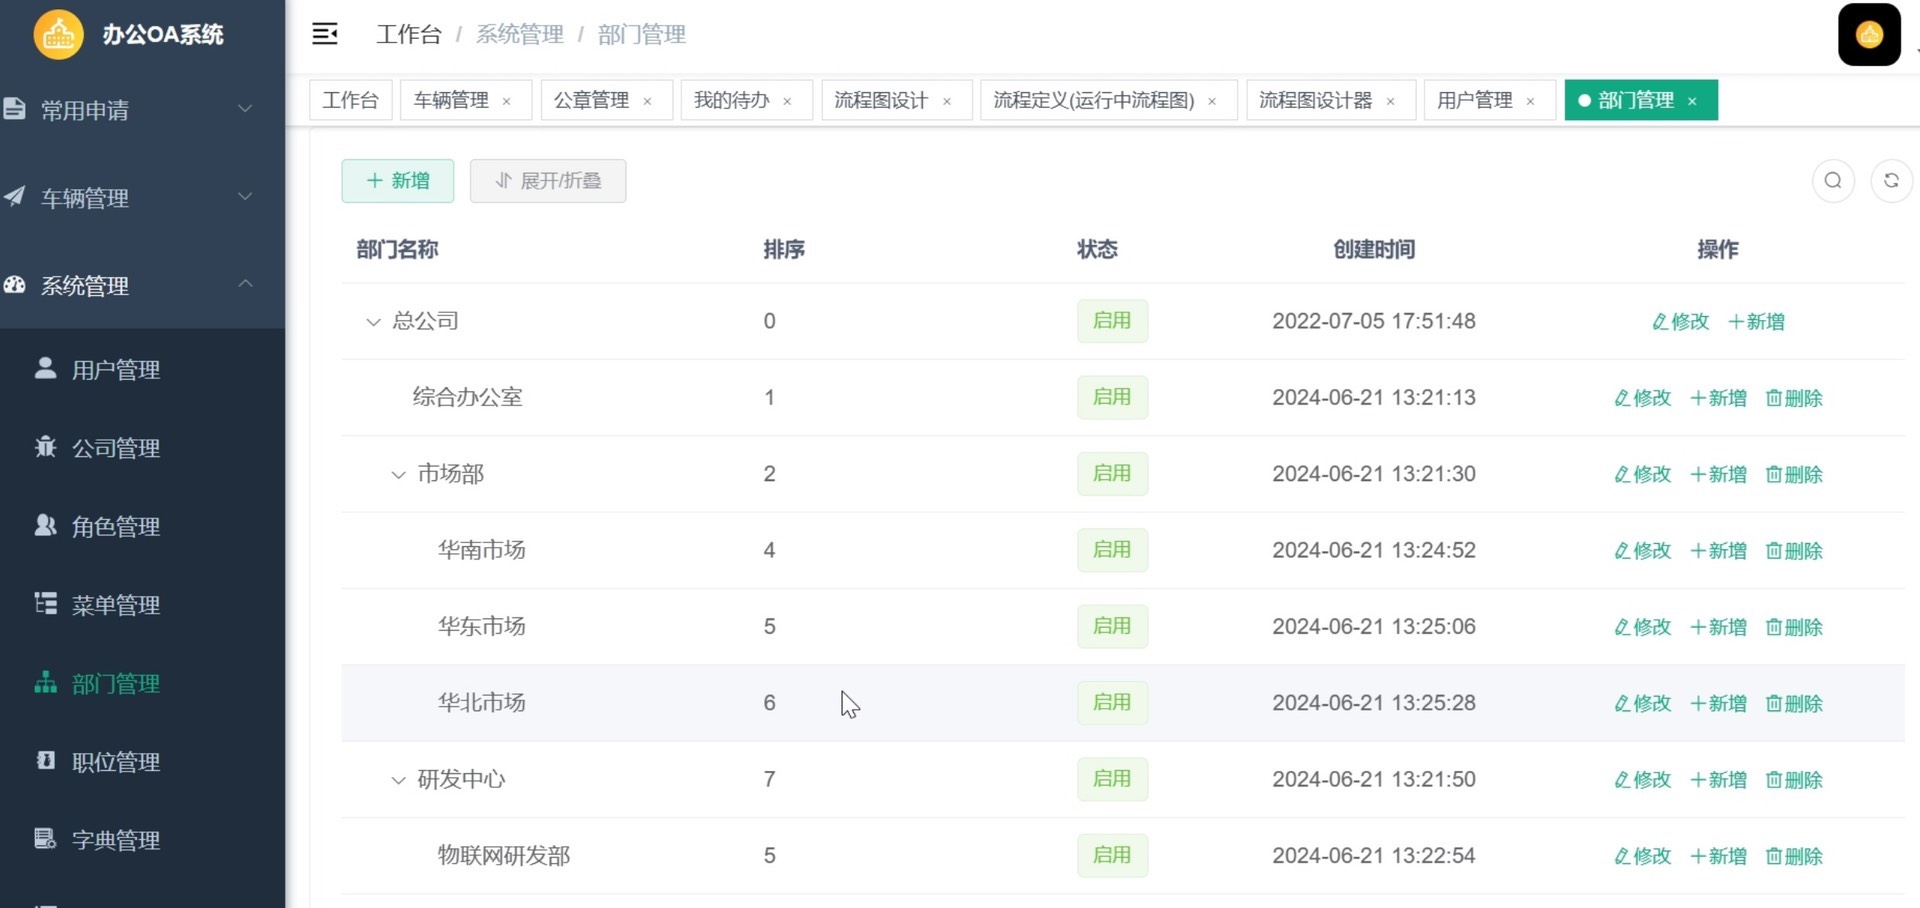Click the green 新增 button above the table

click(398, 181)
